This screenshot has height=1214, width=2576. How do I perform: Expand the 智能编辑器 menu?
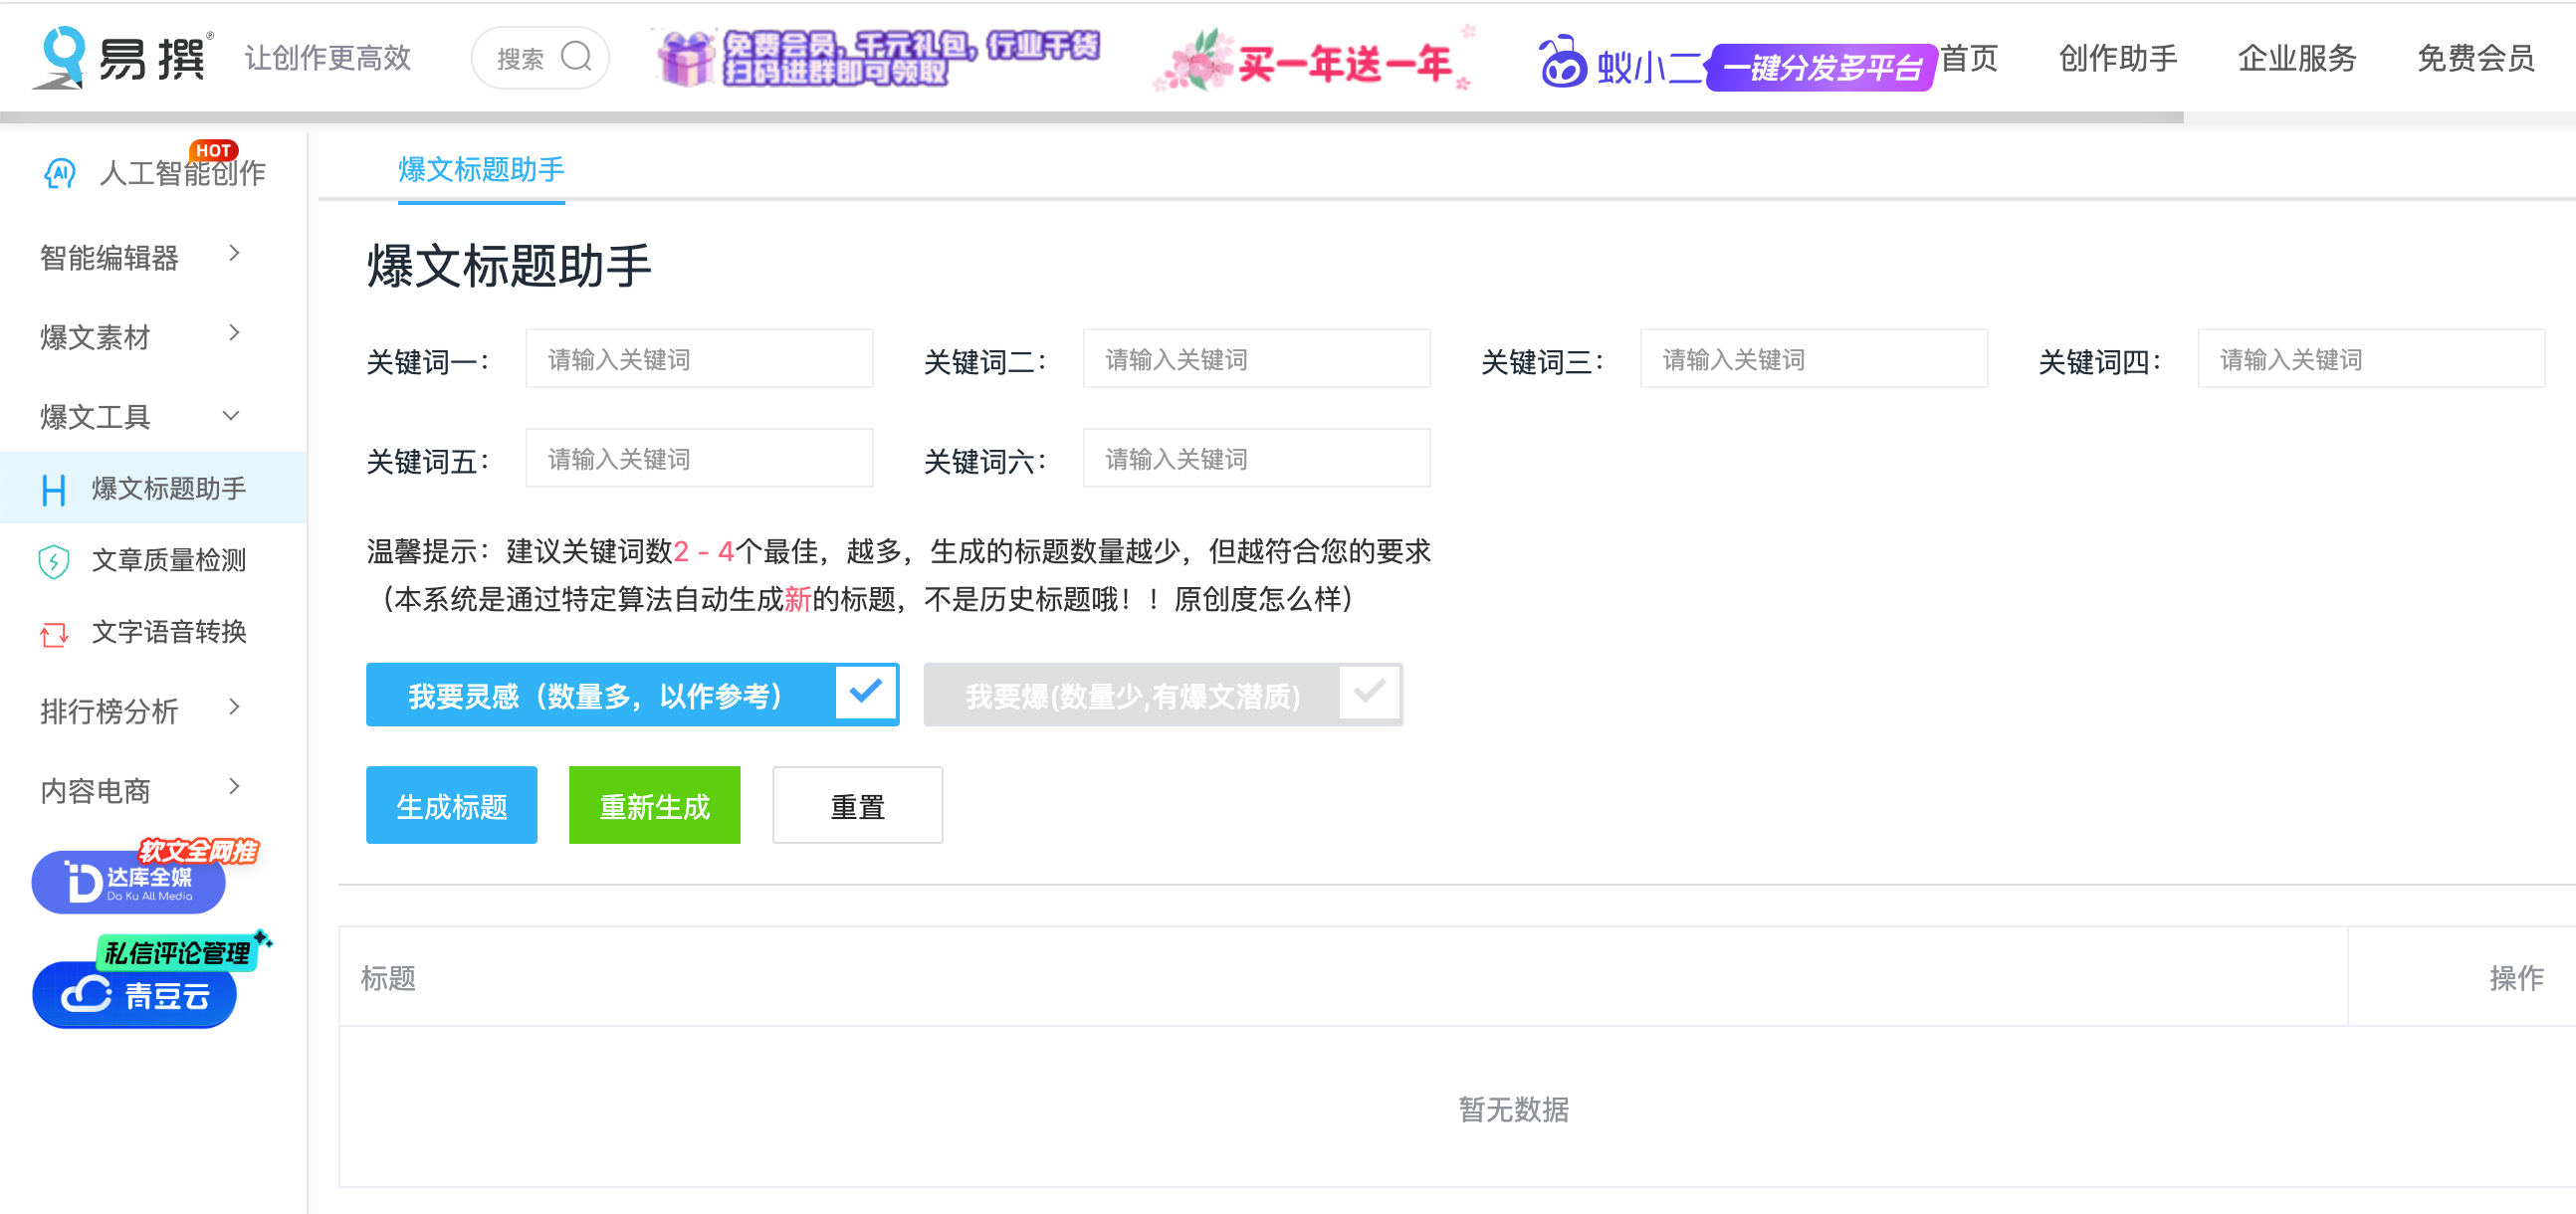pos(234,254)
